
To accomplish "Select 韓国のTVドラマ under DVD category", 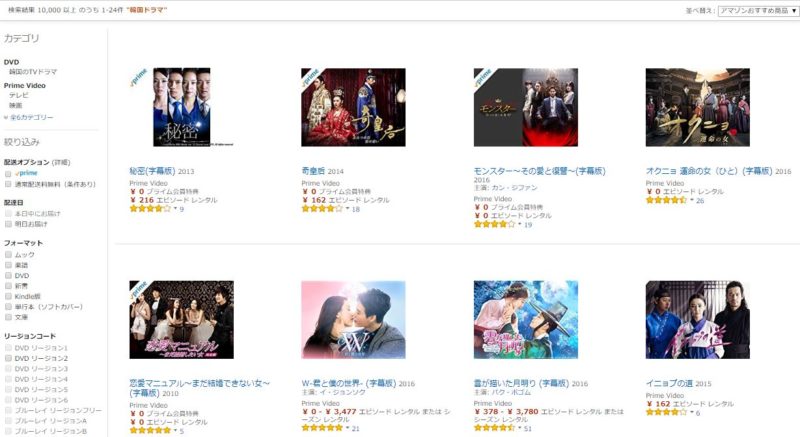I will coord(33,72).
